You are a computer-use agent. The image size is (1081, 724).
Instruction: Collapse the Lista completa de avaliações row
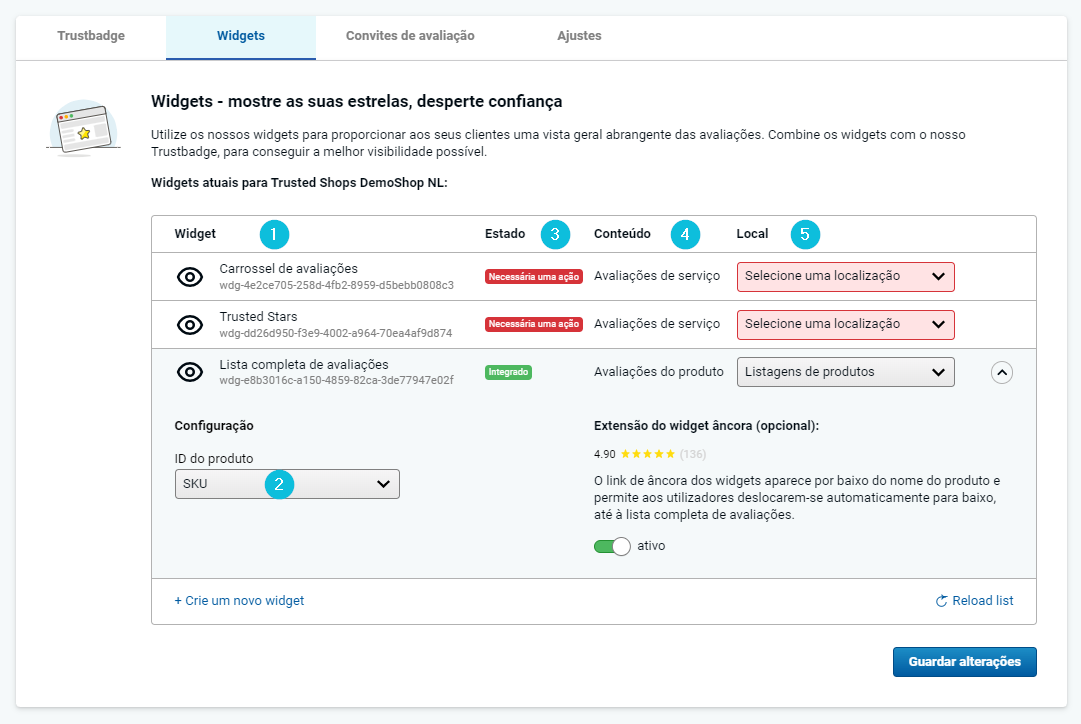1001,372
